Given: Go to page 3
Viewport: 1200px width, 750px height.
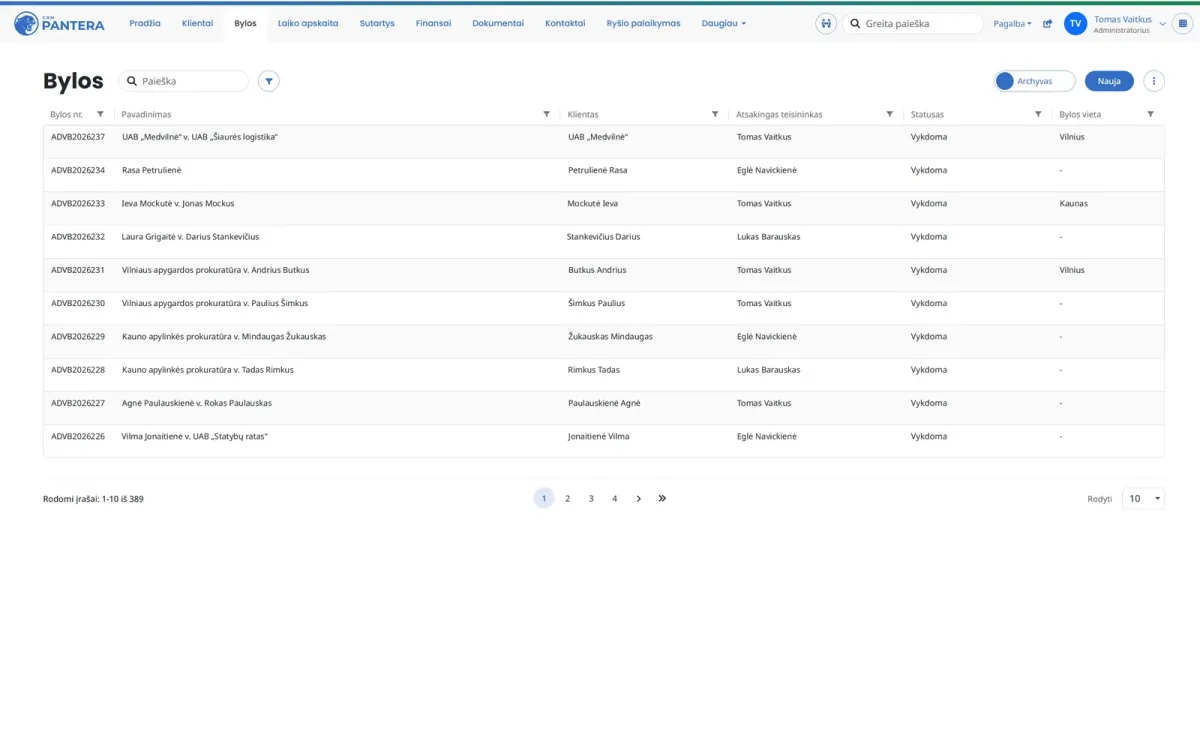Looking at the screenshot, I should tap(591, 498).
